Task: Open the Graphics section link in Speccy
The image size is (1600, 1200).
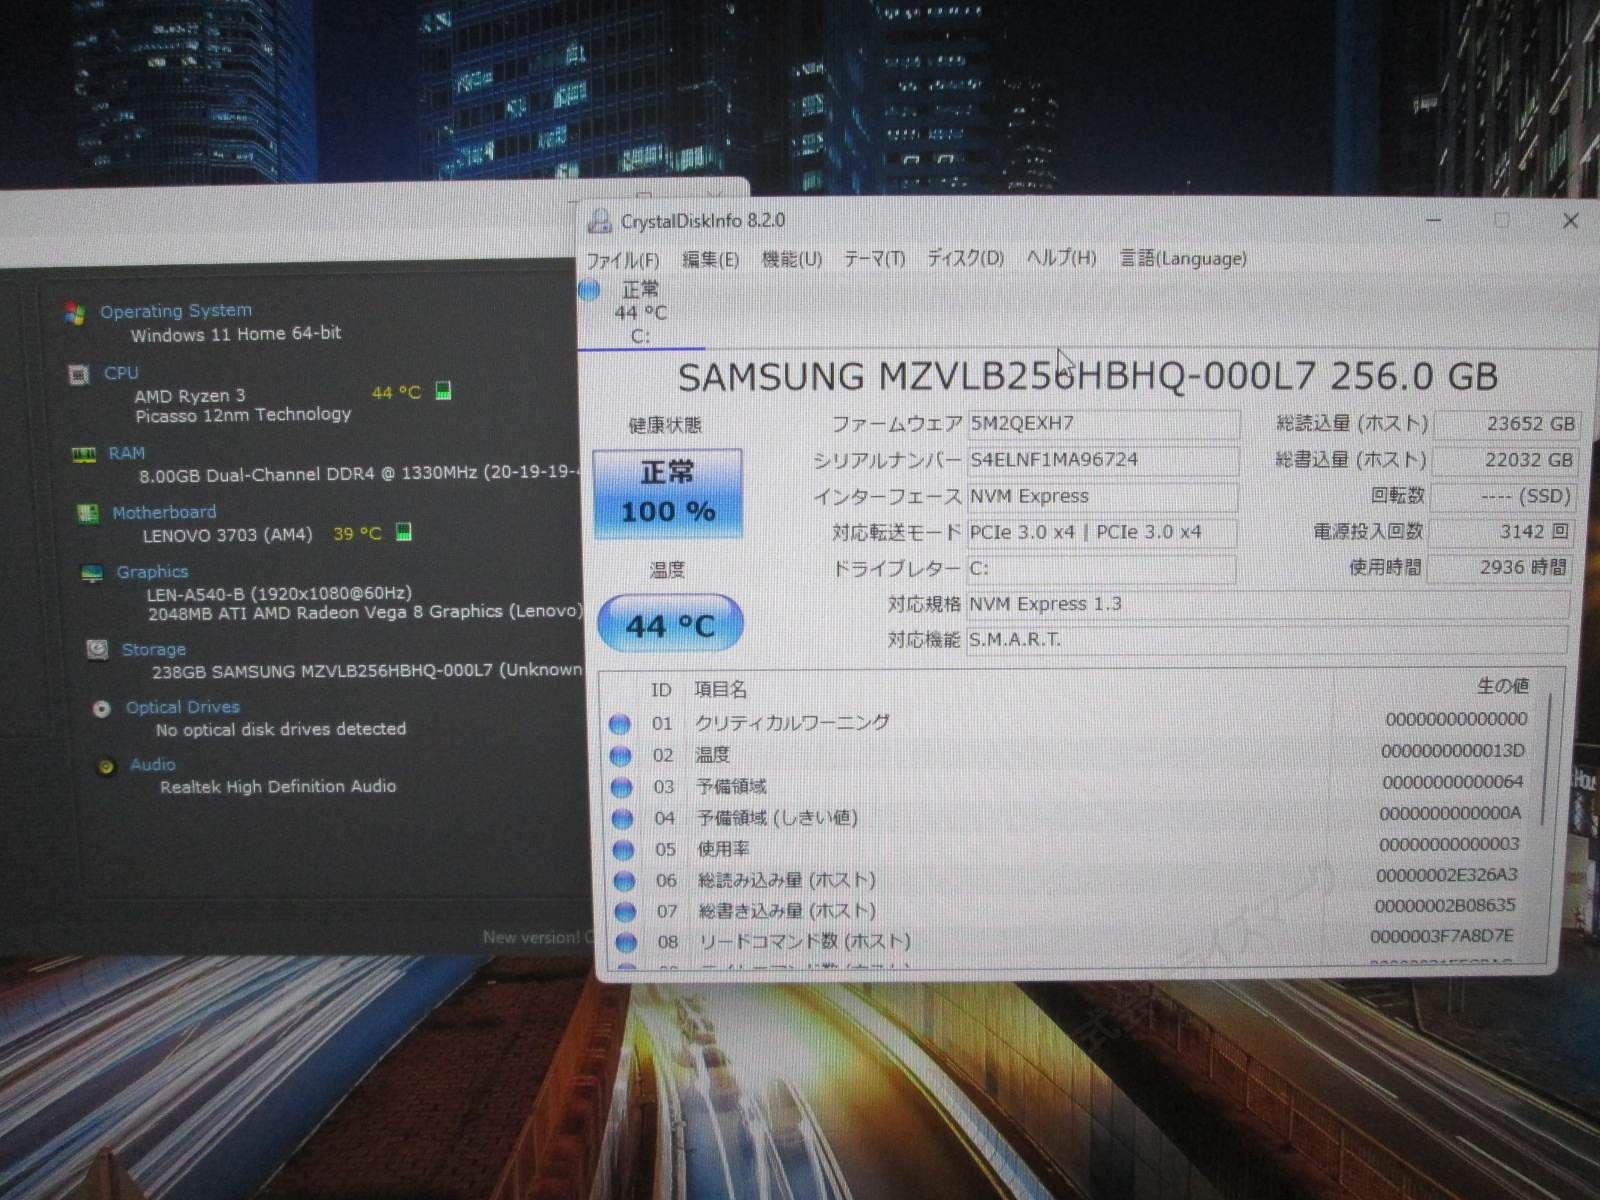Action: pyautogui.click(x=152, y=572)
